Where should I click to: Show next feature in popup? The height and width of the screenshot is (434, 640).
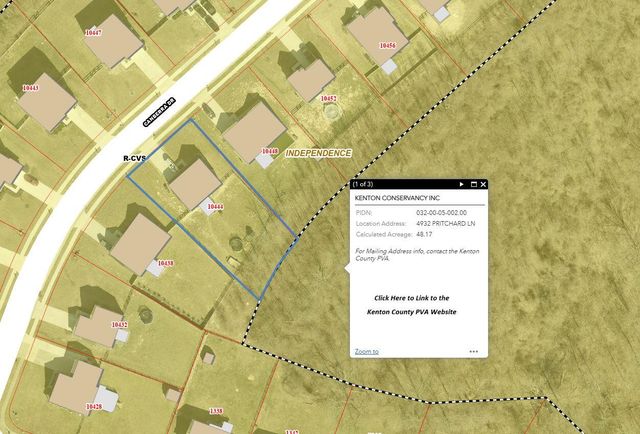[461, 185]
